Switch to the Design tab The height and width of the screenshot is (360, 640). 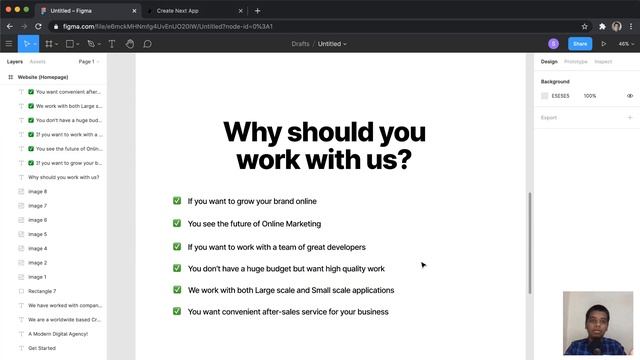click(x=549, y=62)
